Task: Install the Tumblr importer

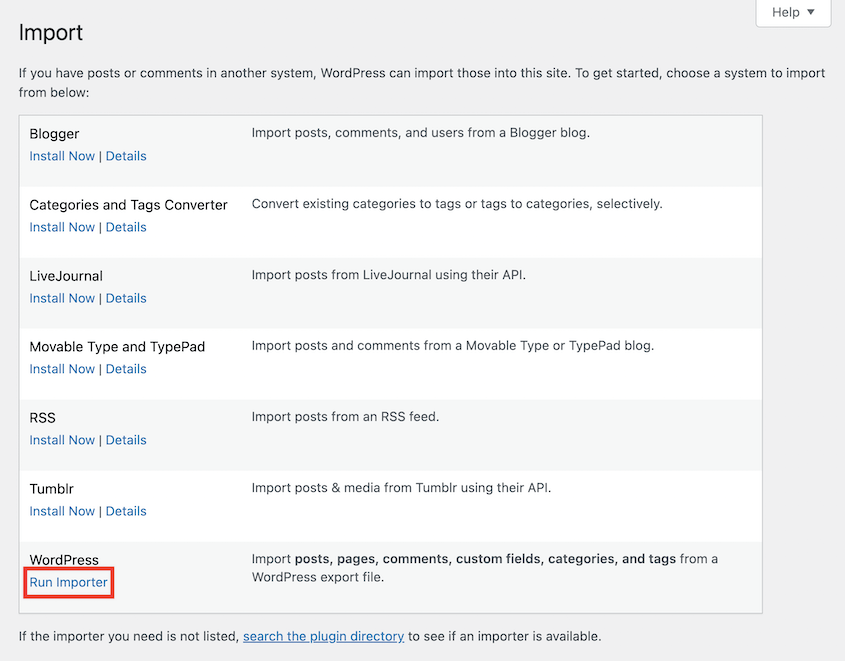Action: pos(62,511)
